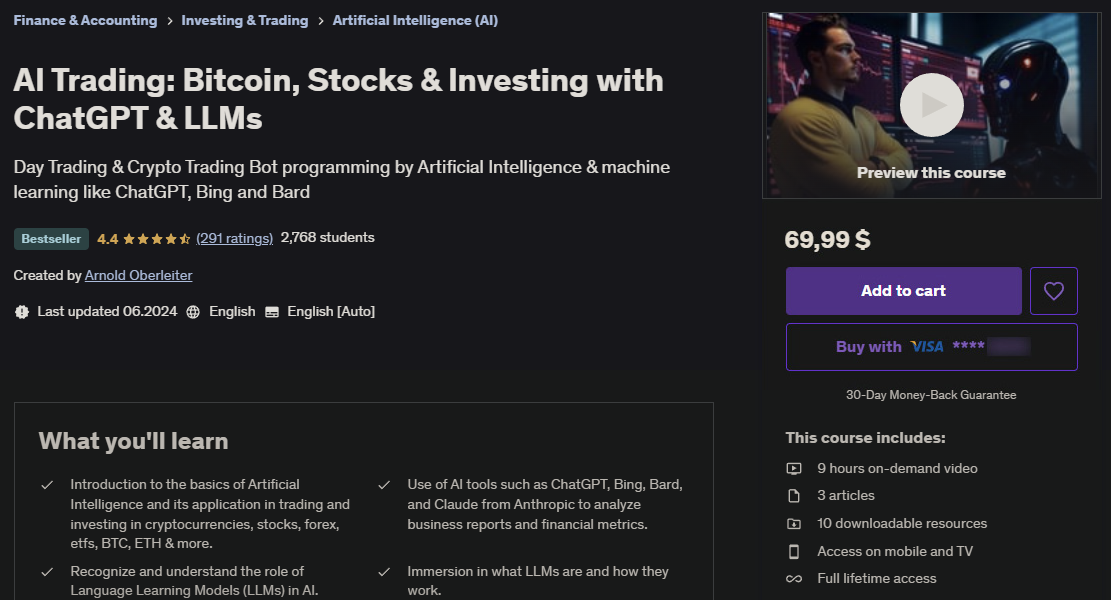Add course to wishlist heart icon

(x=1053, y=291)
